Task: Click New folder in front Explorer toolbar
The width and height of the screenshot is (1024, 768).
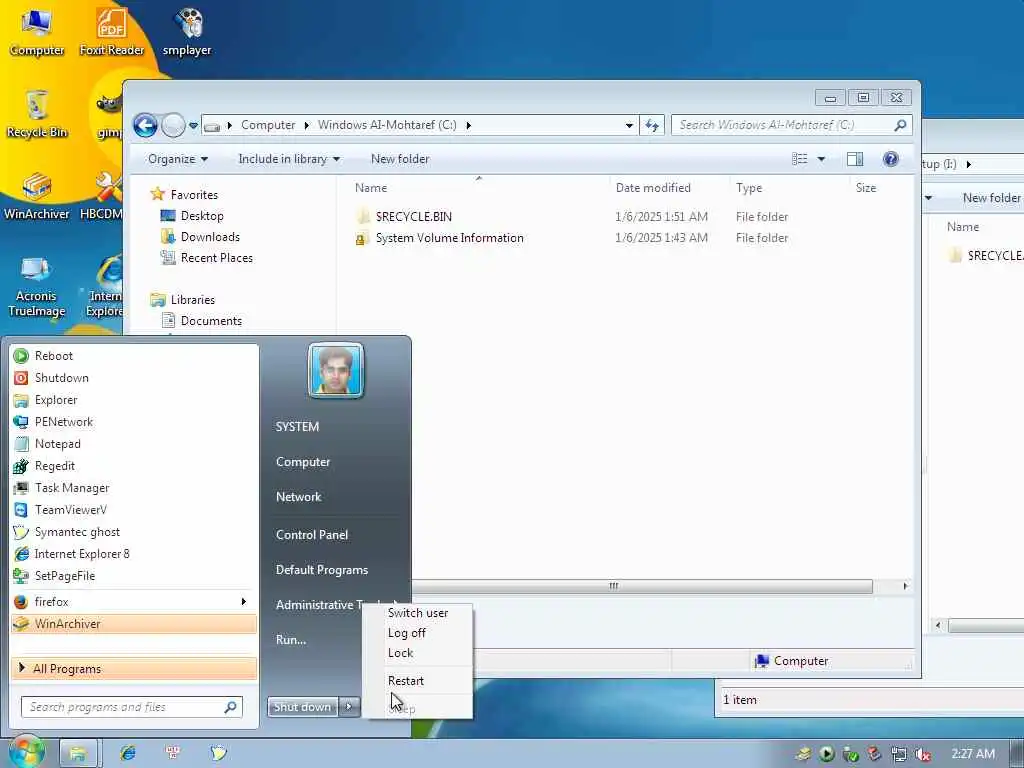Action: [x=400, y=159]
